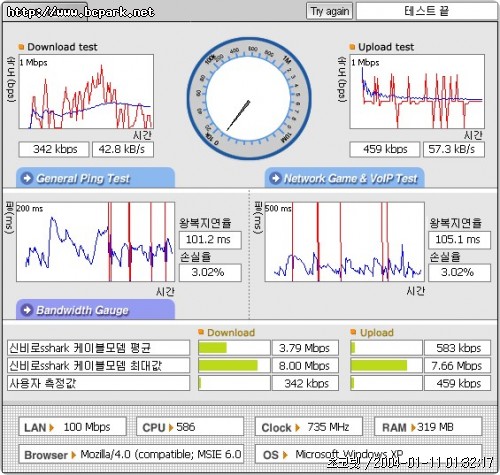Screen dimensions: 500x475
Task: Select the 342 kbps download result box
Action: point(54,149)
